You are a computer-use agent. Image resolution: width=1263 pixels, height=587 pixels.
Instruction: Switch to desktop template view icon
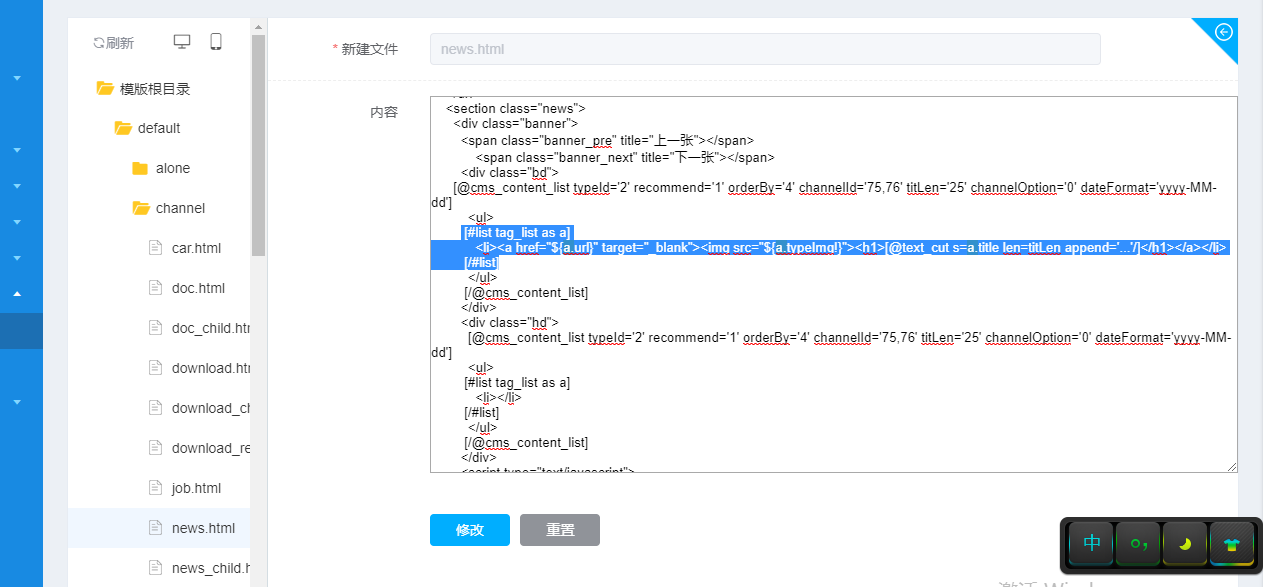pos(182,42)
